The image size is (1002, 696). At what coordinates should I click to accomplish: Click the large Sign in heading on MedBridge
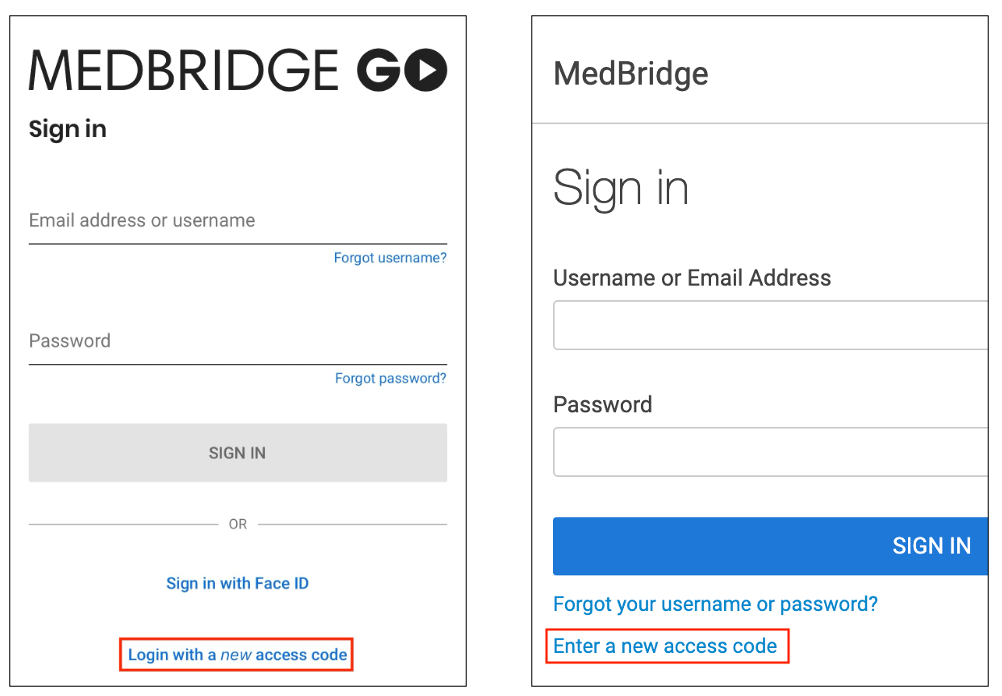tap(621, 187)
